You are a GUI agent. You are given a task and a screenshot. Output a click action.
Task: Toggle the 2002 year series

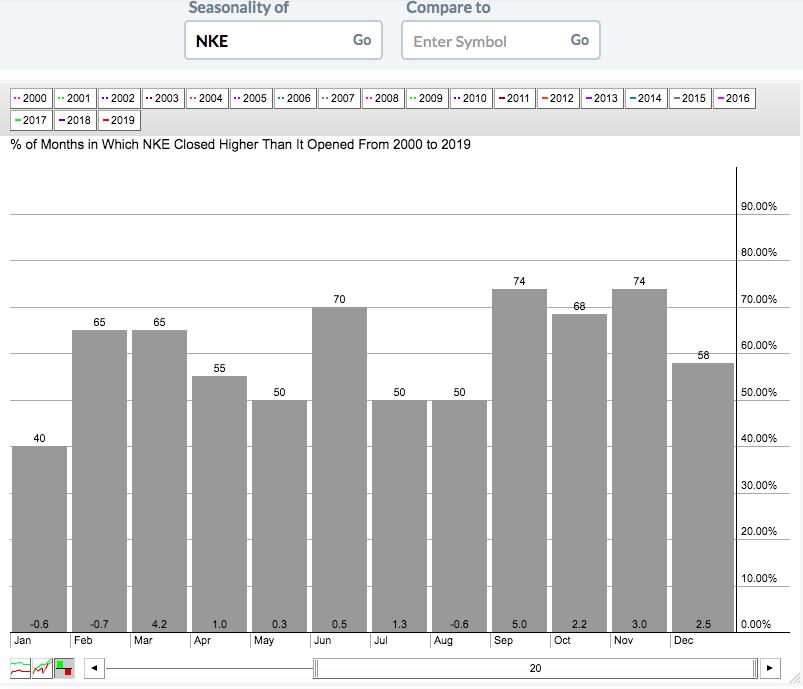point(119,98)
